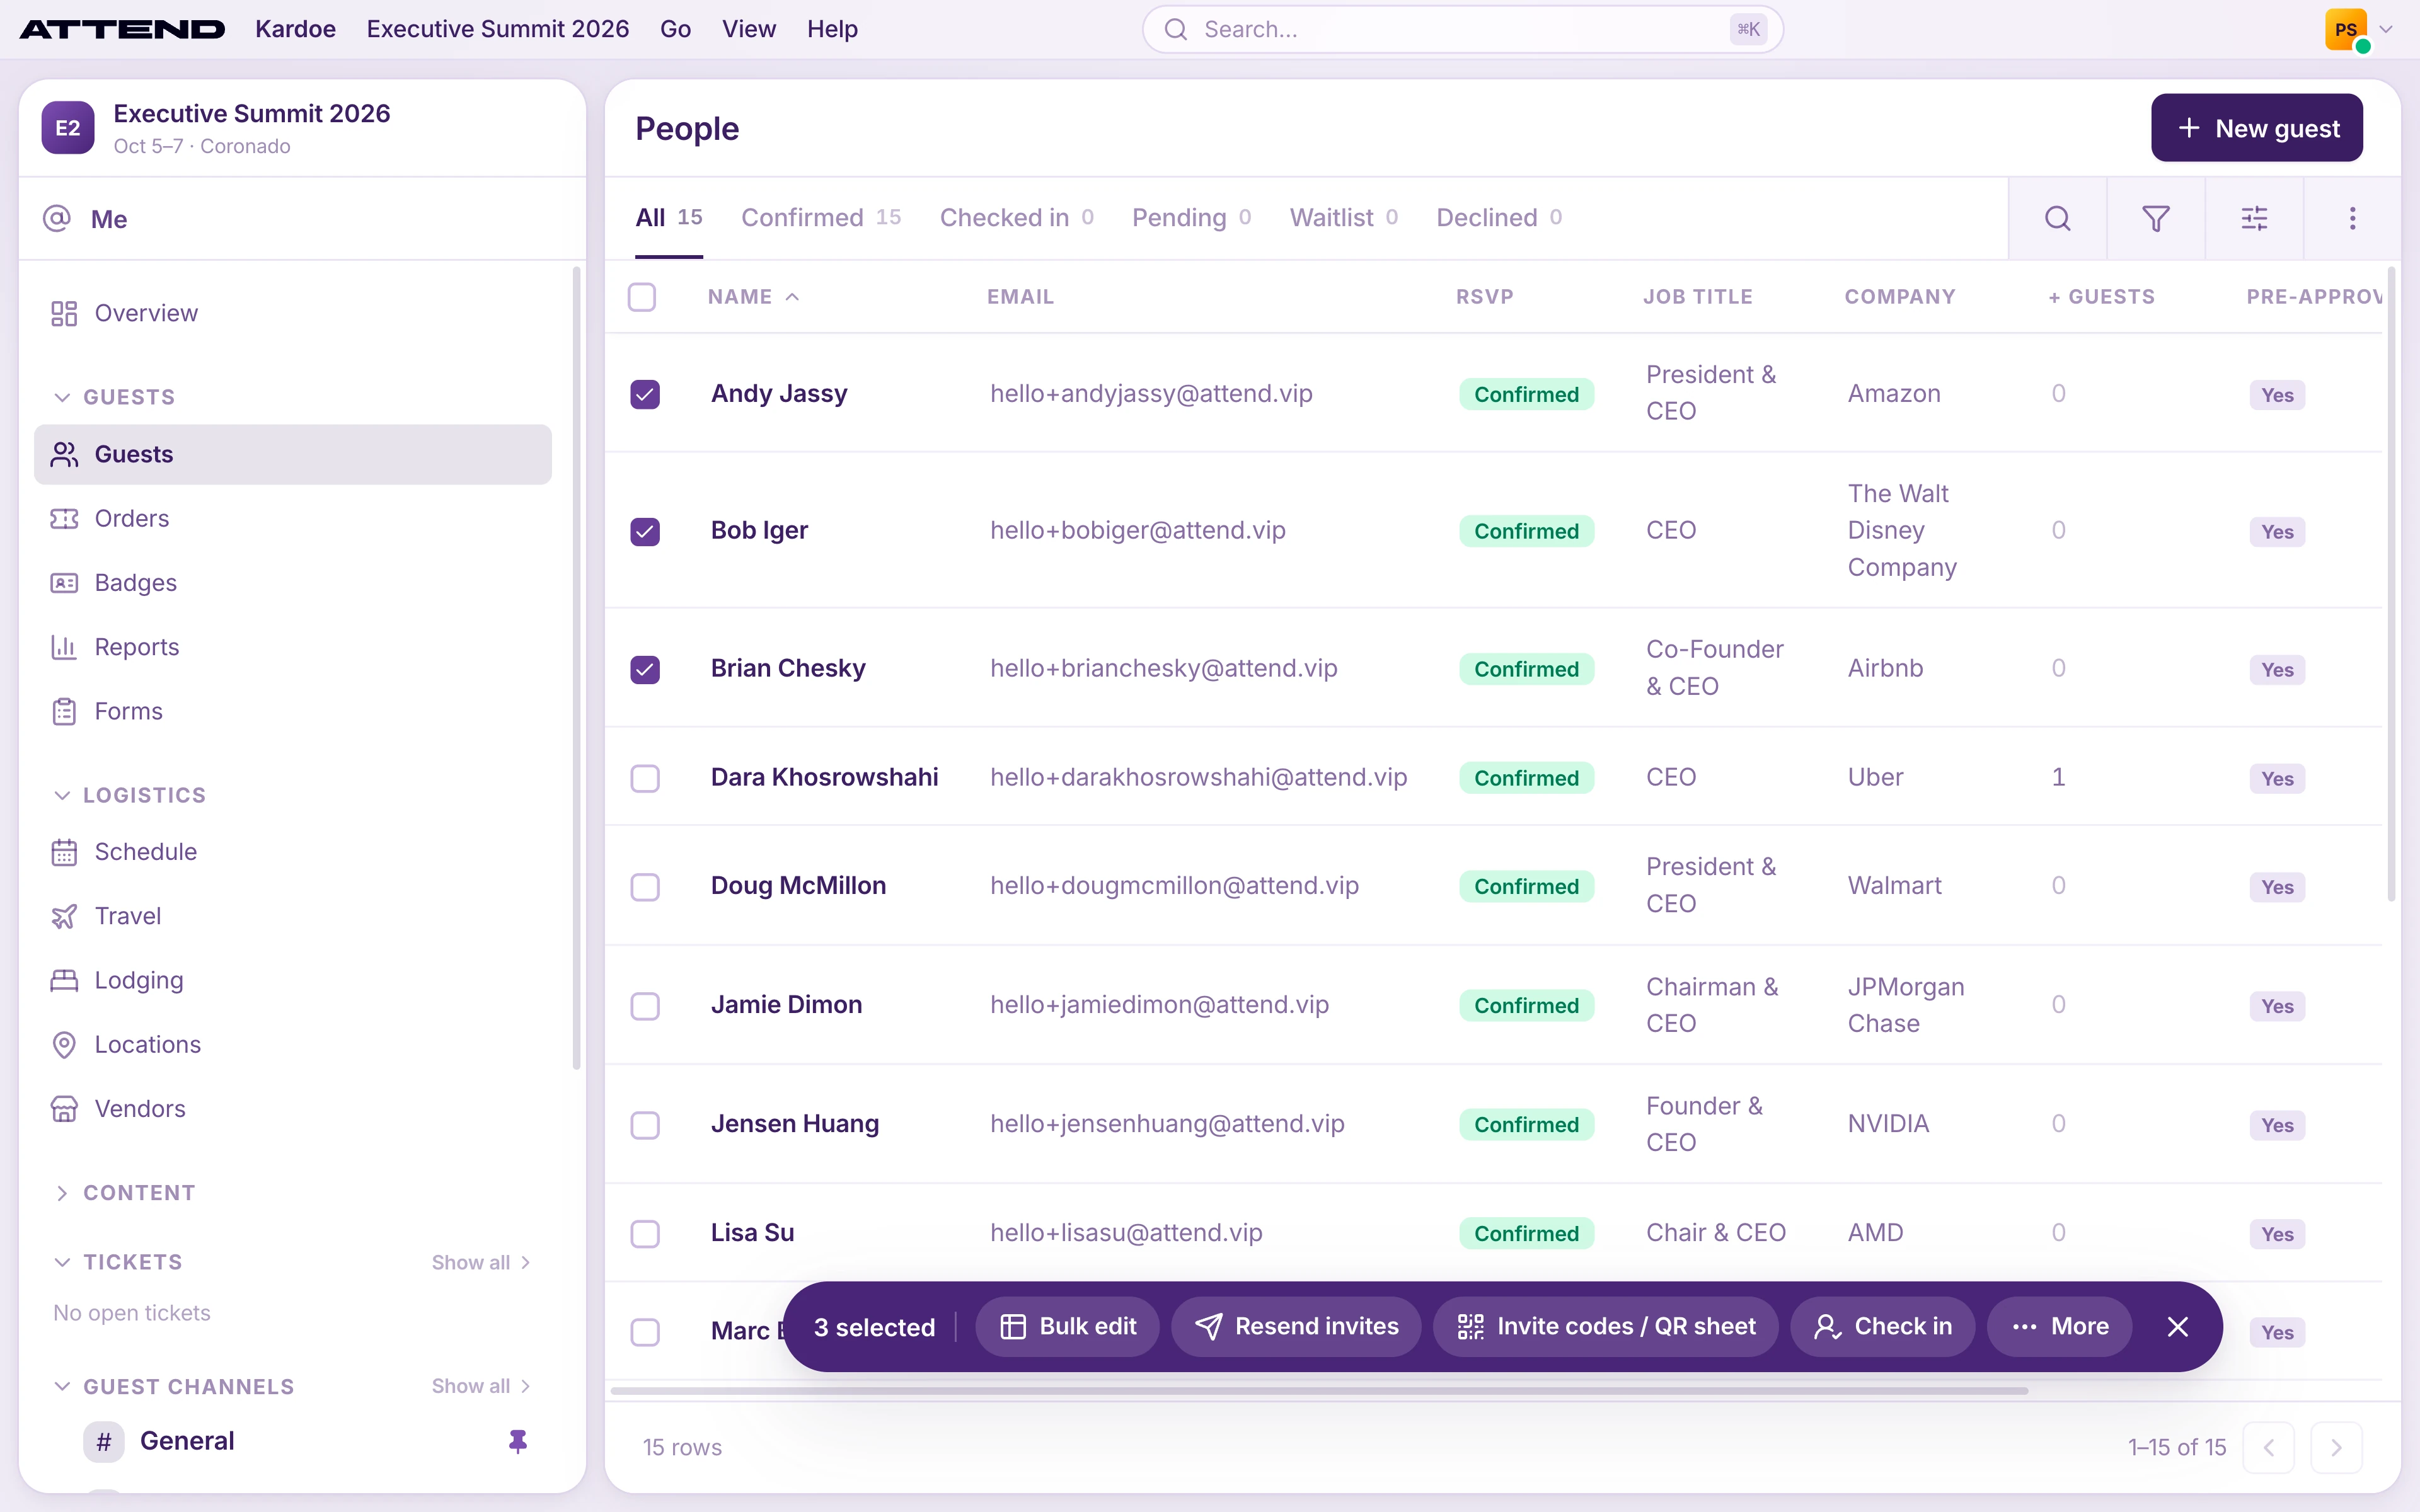Click the New guest button
This screenshot has width=2420, height=1512.
[x=2257, y=128]
